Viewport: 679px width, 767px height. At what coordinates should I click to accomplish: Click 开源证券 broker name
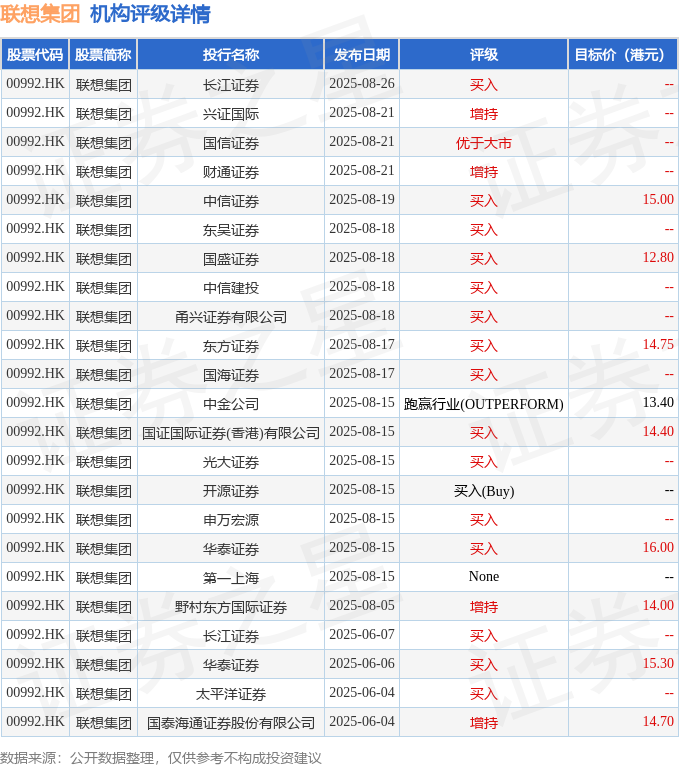coord(231,491)
